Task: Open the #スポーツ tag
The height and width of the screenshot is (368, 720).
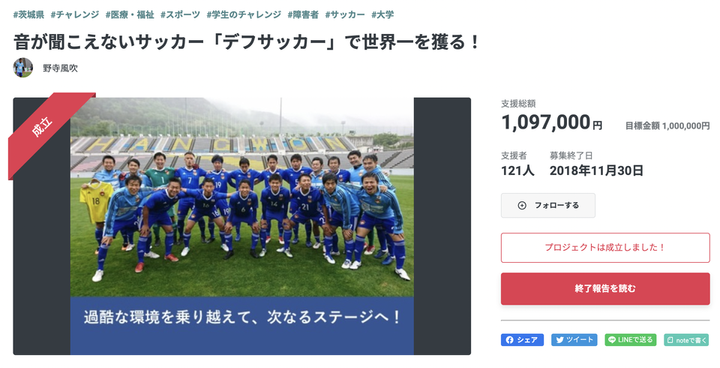Action: point(180,15)
